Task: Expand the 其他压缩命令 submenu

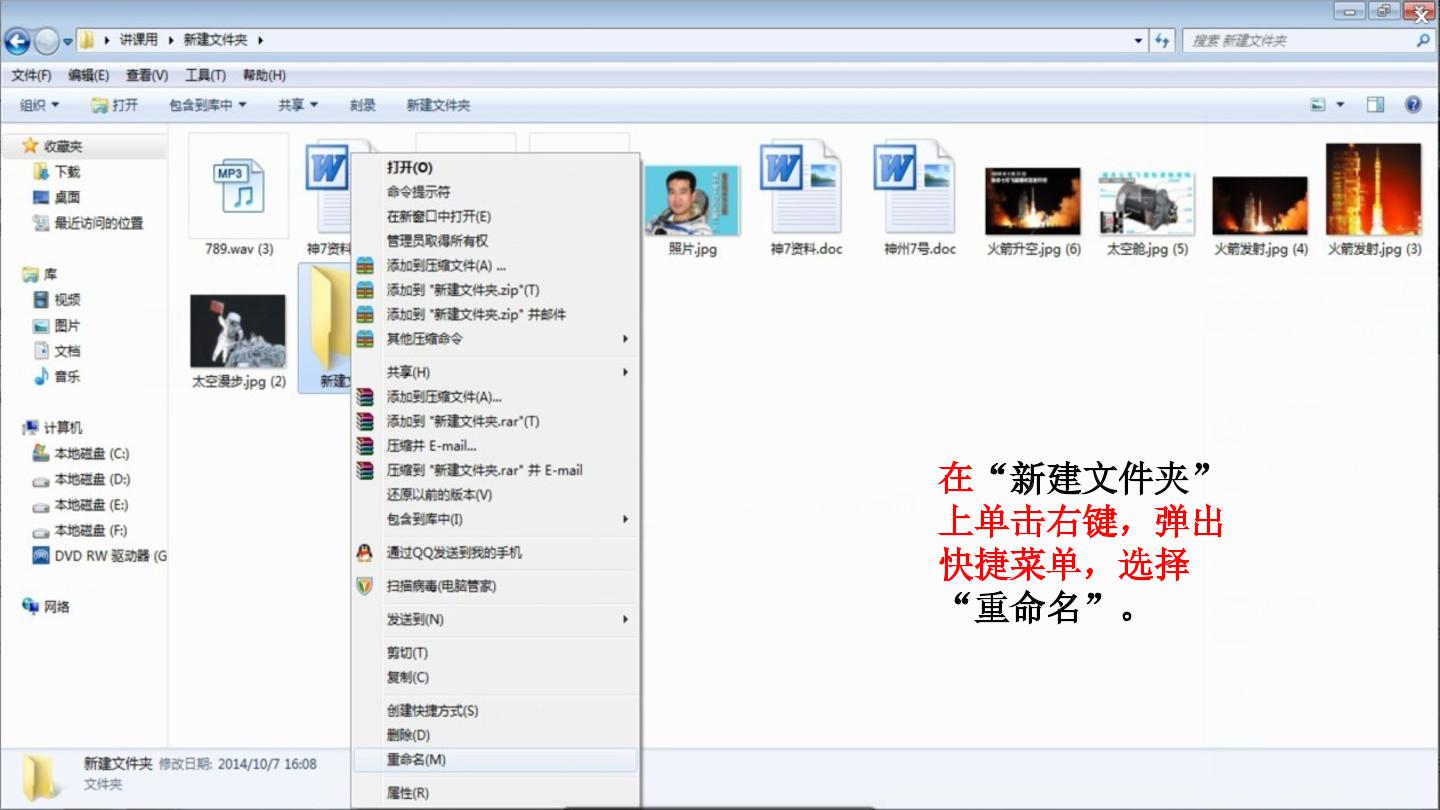Action: tap(496, 339)
